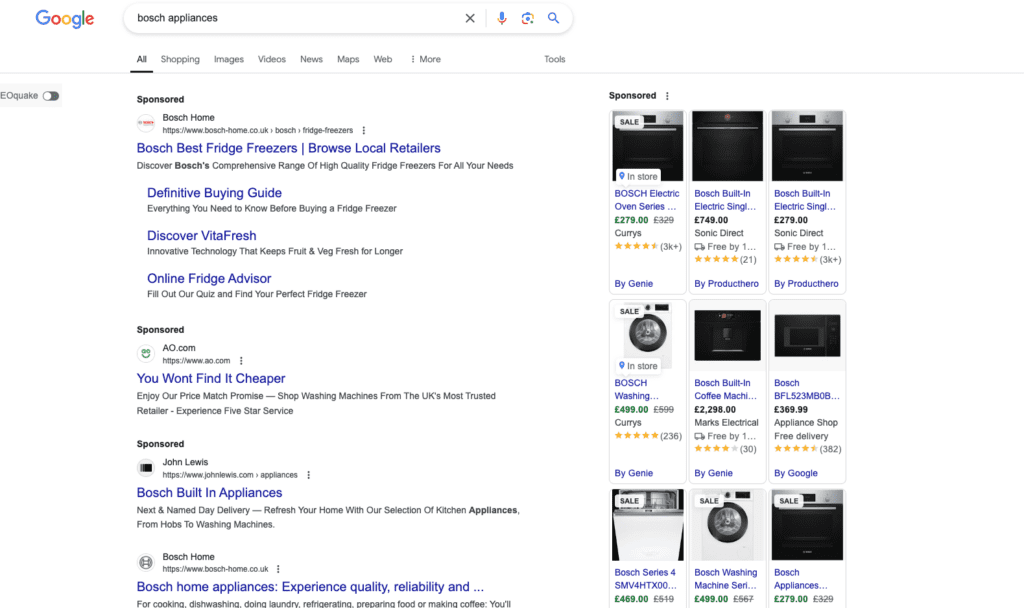Viewport: 1024px width, 608px height.
Task: Click Bosch Washing Machine Seri… title at £499.00 £567
Action: [x=726, y=579]
